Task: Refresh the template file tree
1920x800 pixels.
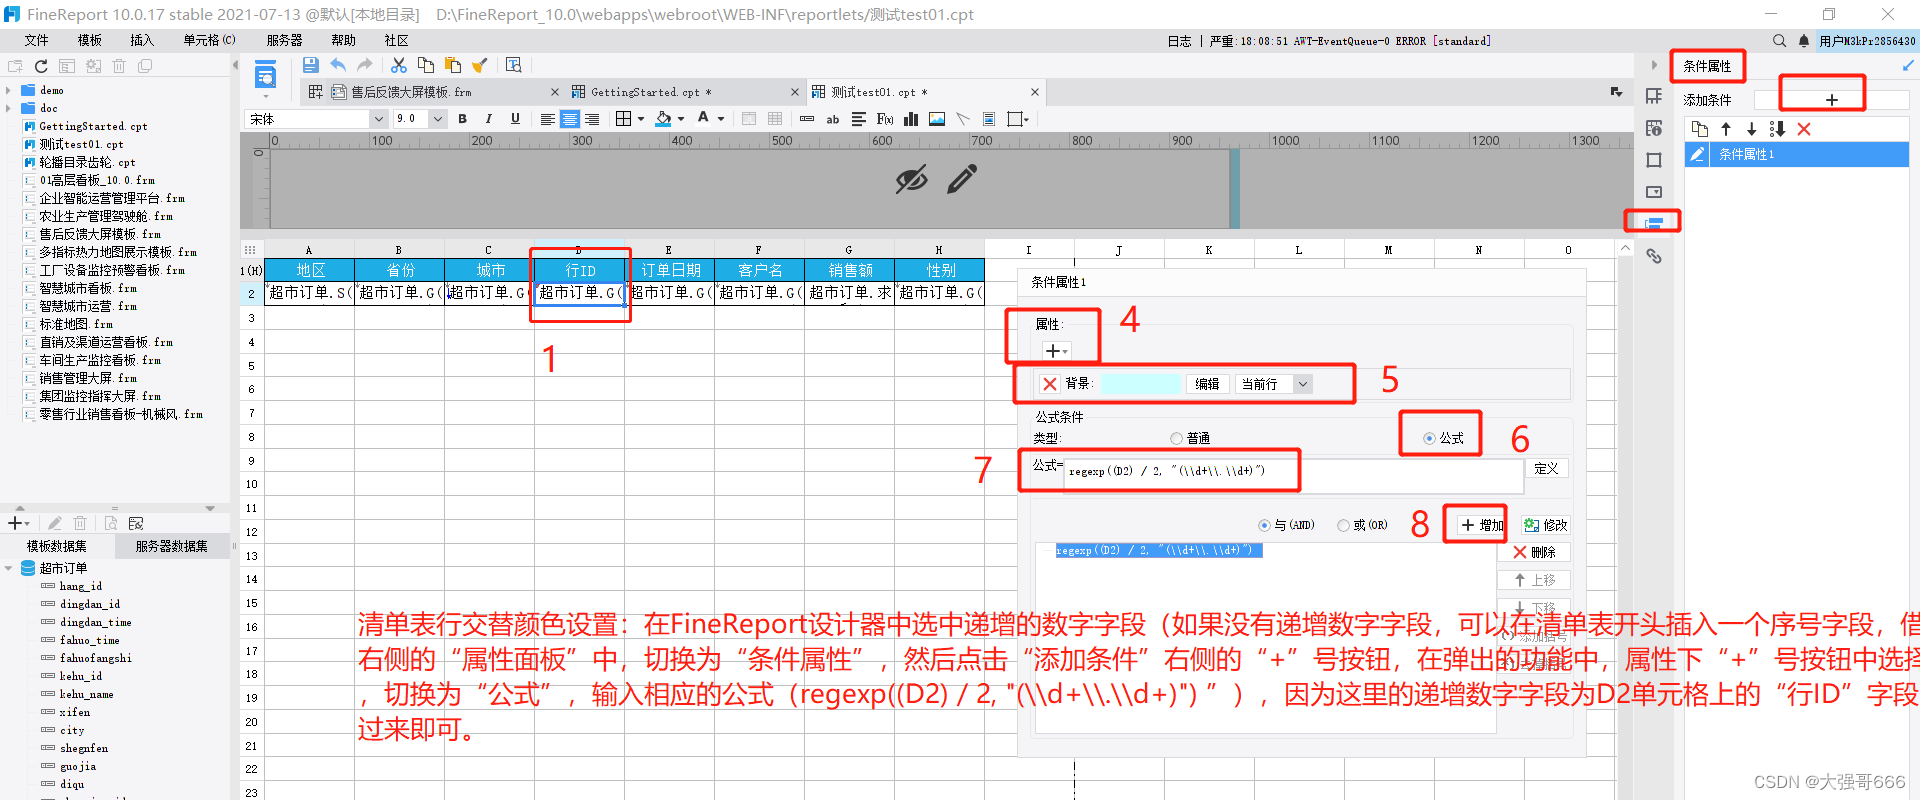Action: coord(41,66)
